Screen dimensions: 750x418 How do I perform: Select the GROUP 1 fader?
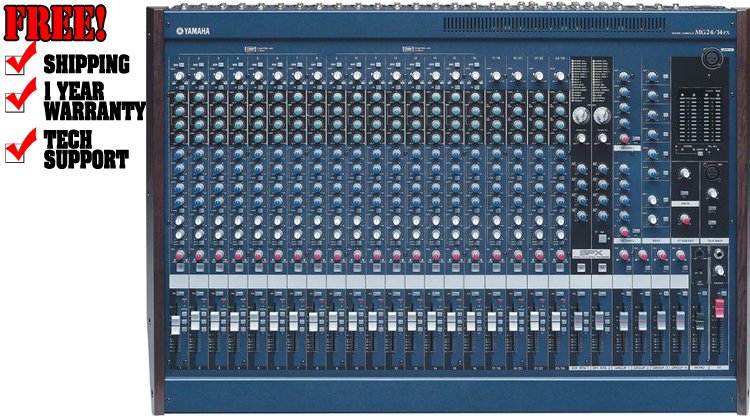click(x=623, y=321)
